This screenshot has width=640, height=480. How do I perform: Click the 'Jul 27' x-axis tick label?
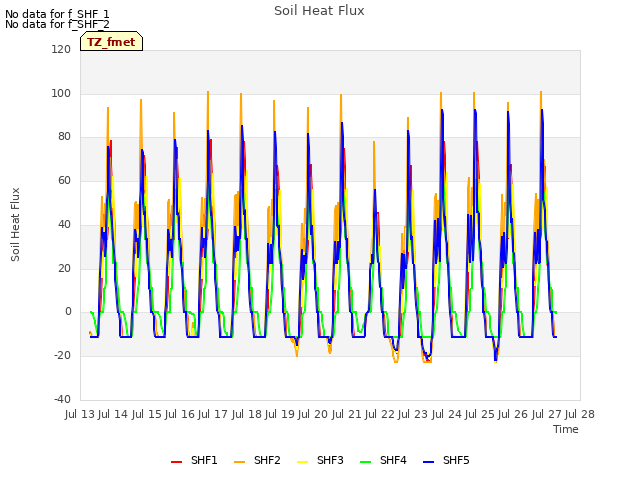coord(547,414)
